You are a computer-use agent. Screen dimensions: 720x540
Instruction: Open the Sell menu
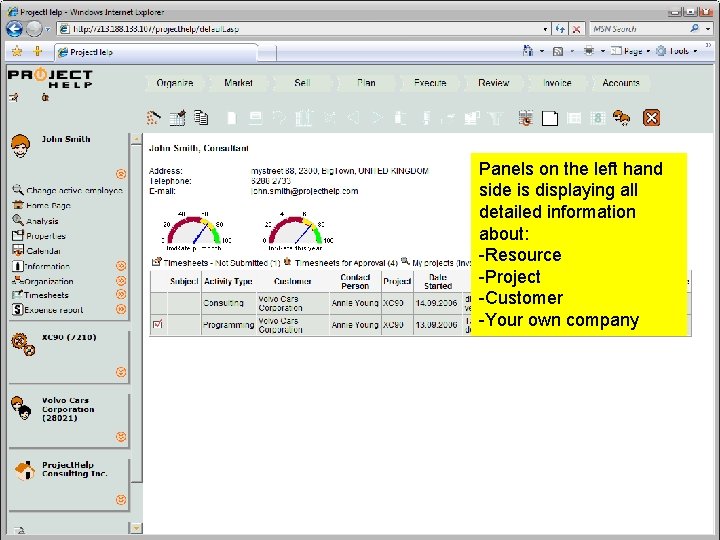click(302, 83)
